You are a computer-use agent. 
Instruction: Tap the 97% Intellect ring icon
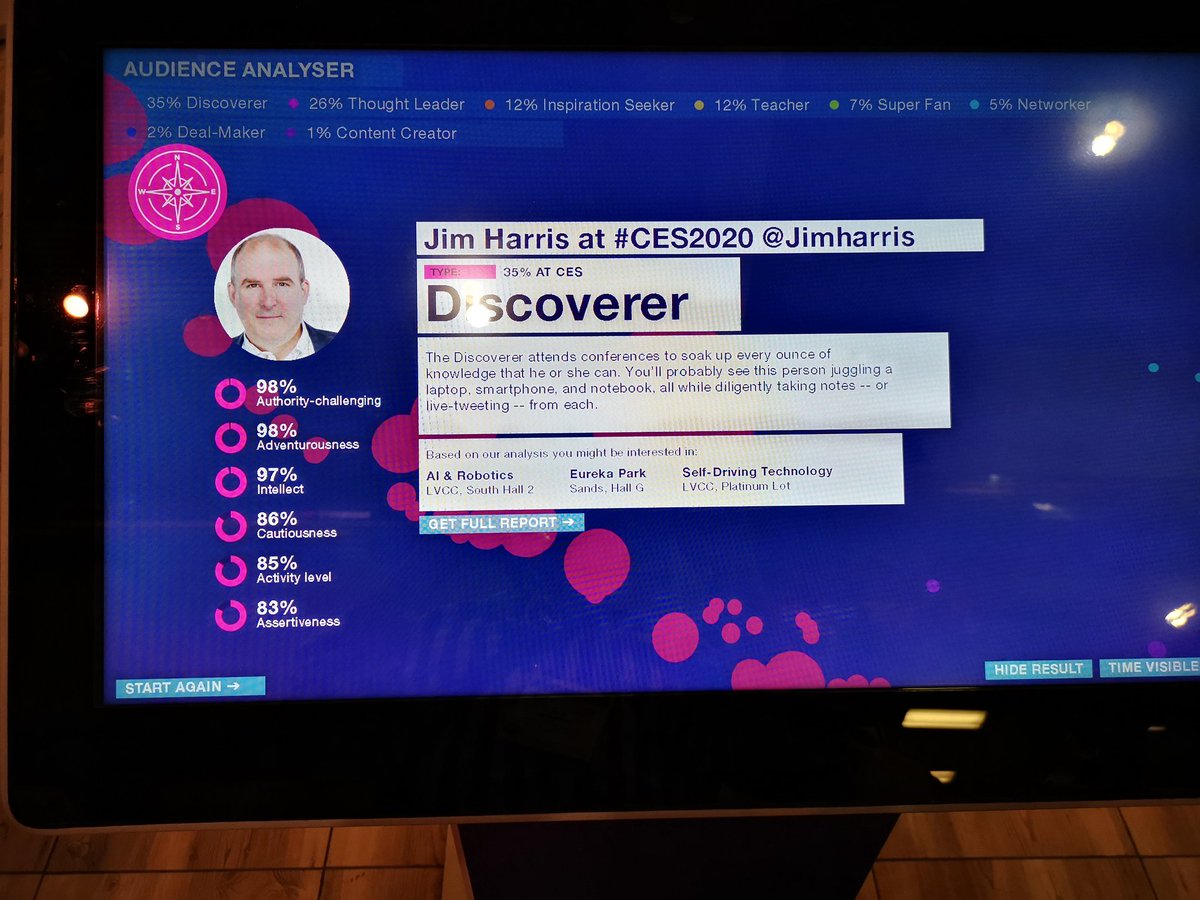(x=231, y=481)
